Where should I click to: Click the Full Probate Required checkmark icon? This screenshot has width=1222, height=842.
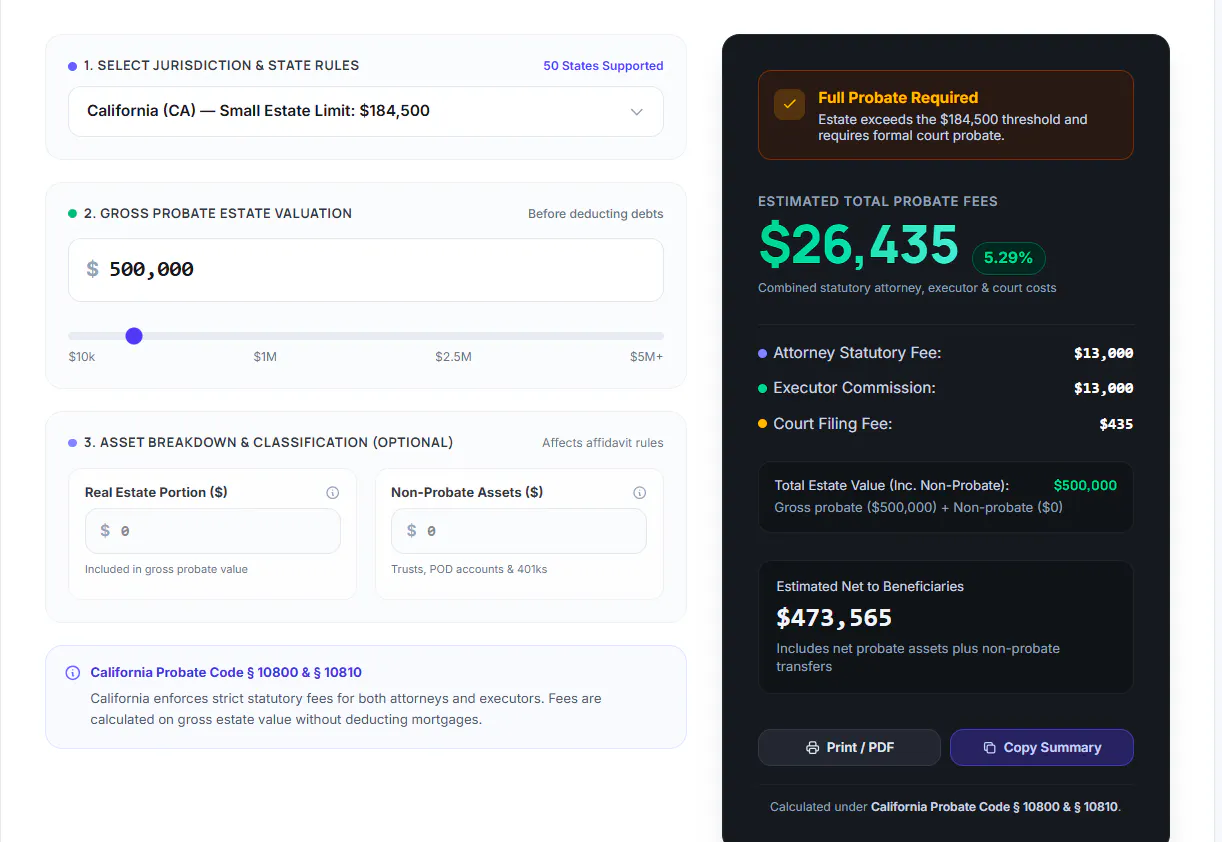click(790, 104)
